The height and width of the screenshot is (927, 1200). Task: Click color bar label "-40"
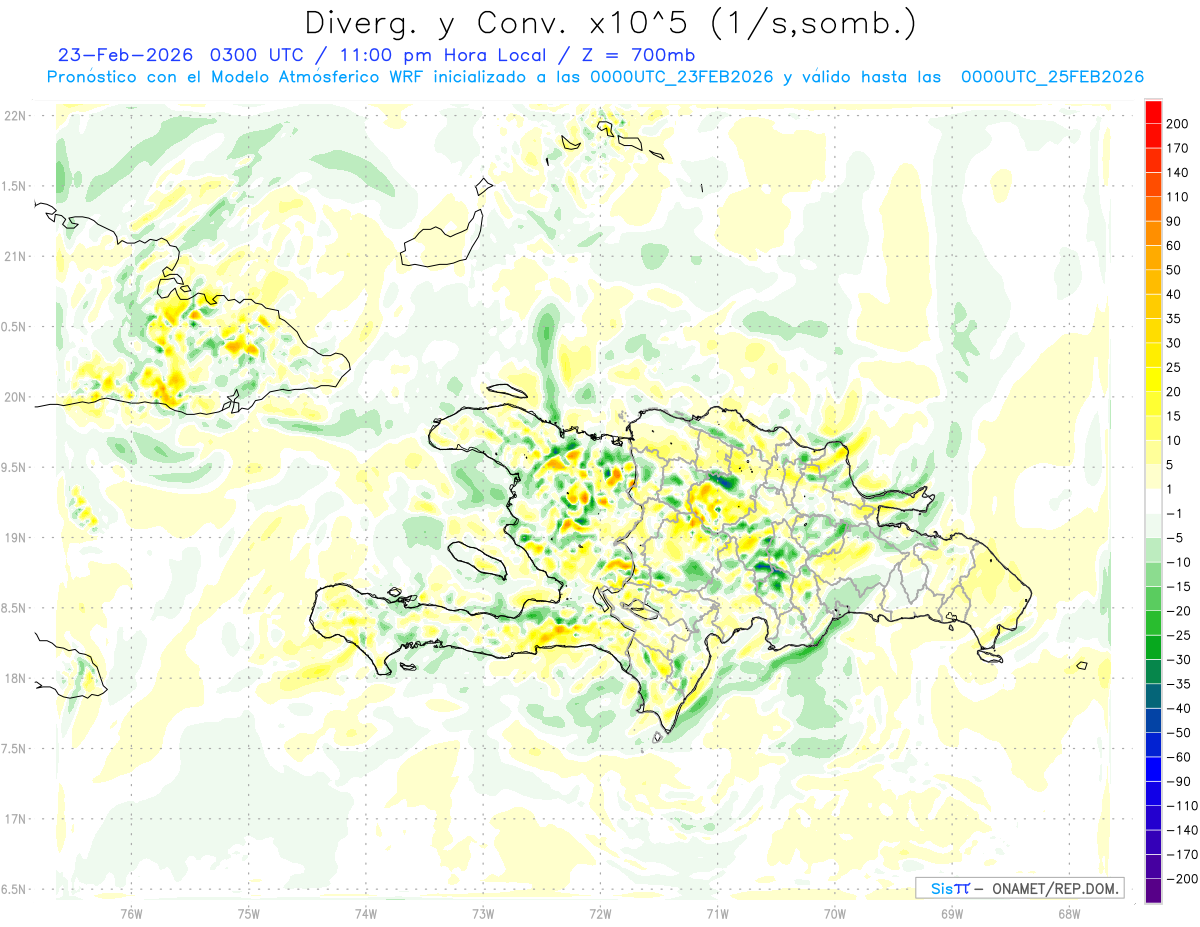1179,708
